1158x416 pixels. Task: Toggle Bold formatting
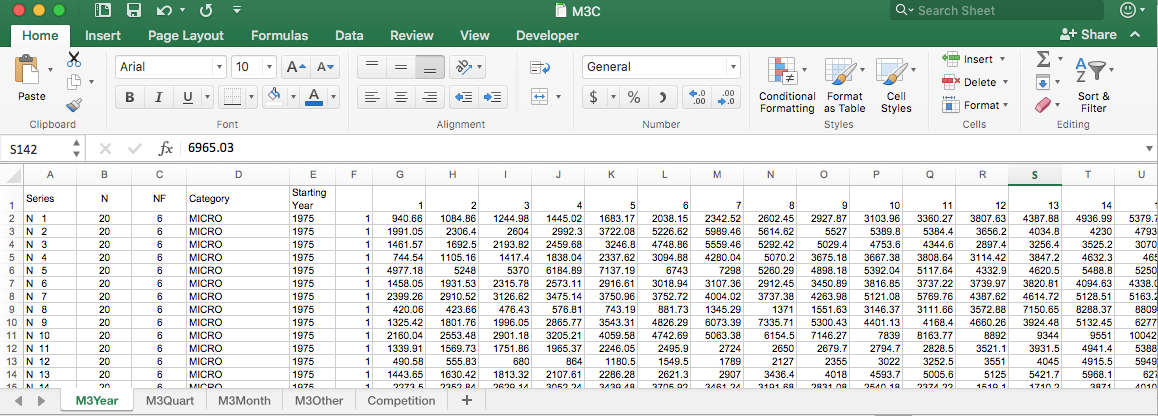coord(129,97)
